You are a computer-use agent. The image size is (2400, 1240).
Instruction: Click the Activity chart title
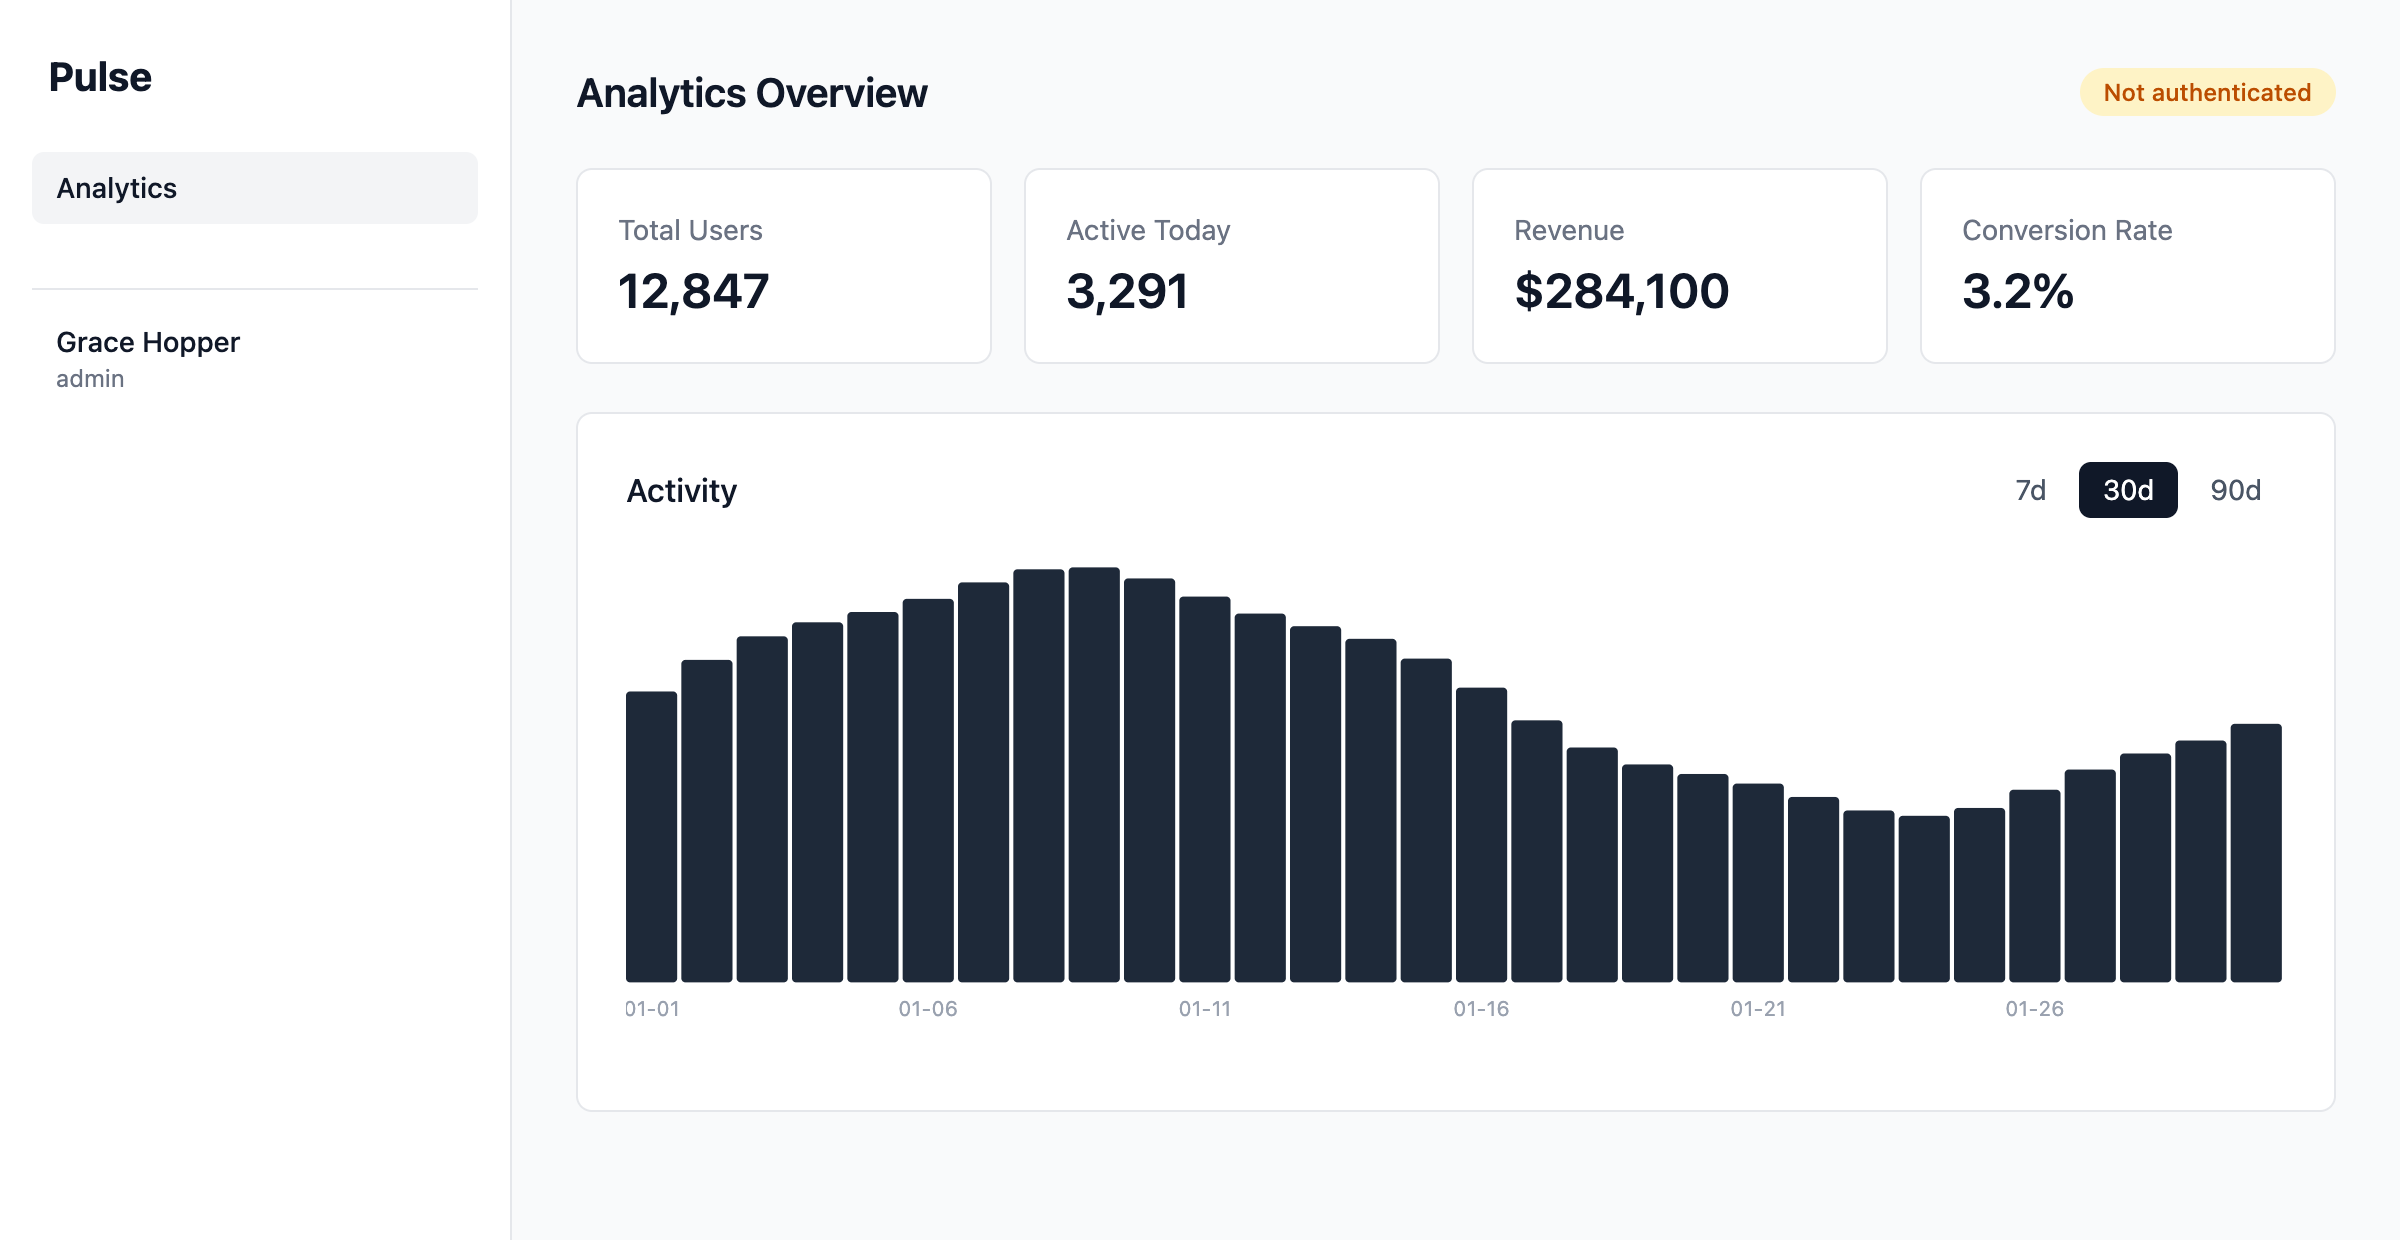click(681, 490)
